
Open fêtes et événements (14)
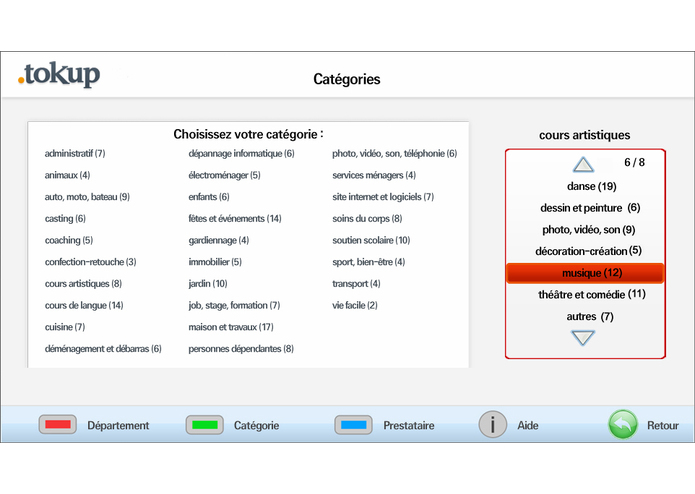point(235,218)
